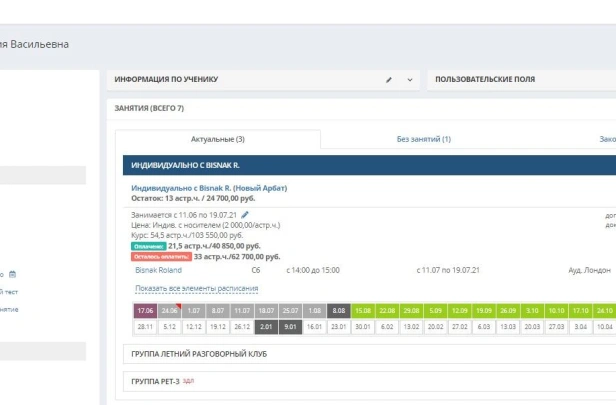Select the 24.06 lesson cell with red corner
616x405 pixels.
coord(169,310)
